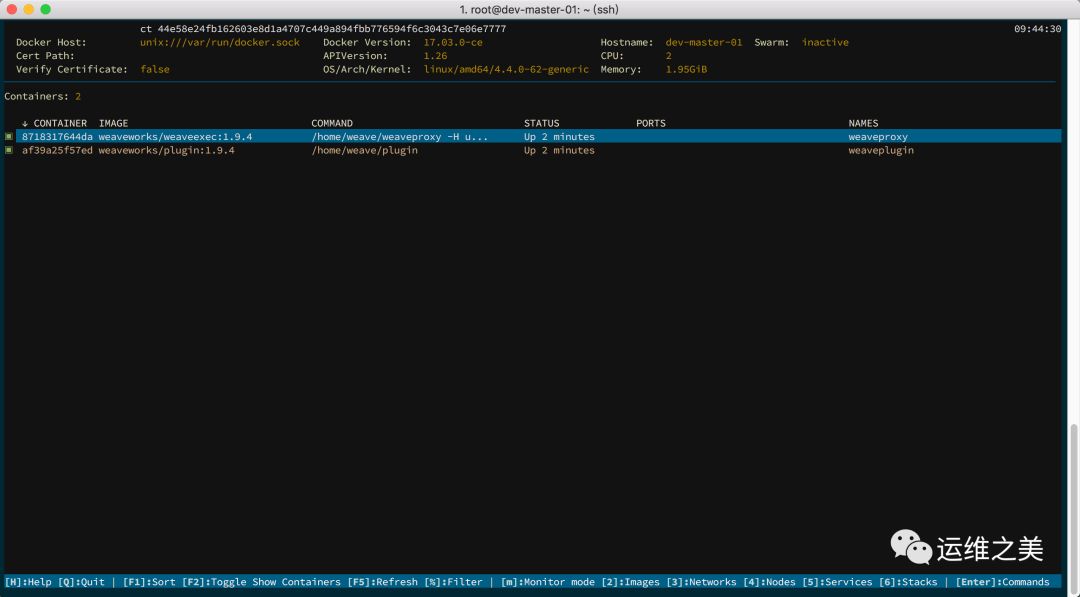Click the Up 2 minutes status of weaveproxy
1080x597 pixels.
pyautogui.click(x=559, y=136)
